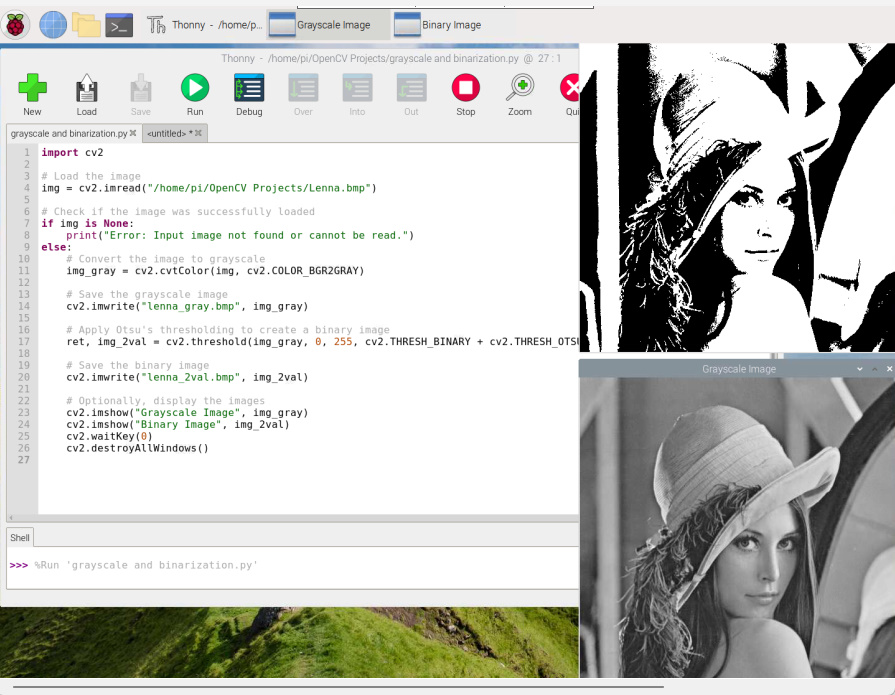Screen dimensions: 895x695
Task: Click the editor horizontal scrollbar
Action: click(x=292, y=518)
